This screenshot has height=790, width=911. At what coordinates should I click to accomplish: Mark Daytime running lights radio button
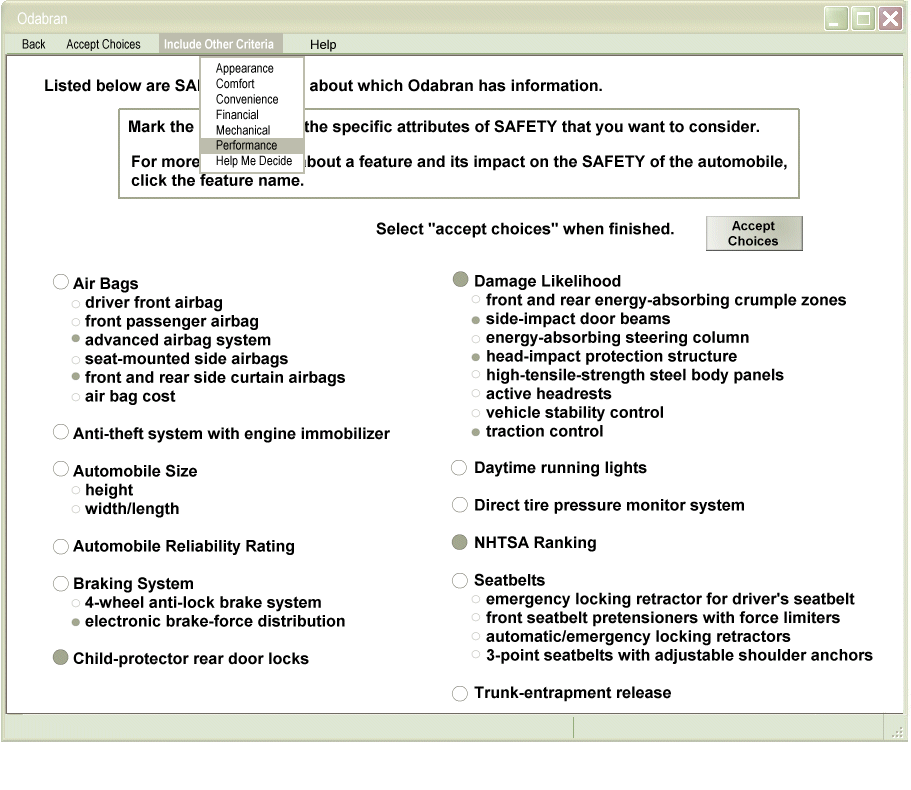point(459,468)
